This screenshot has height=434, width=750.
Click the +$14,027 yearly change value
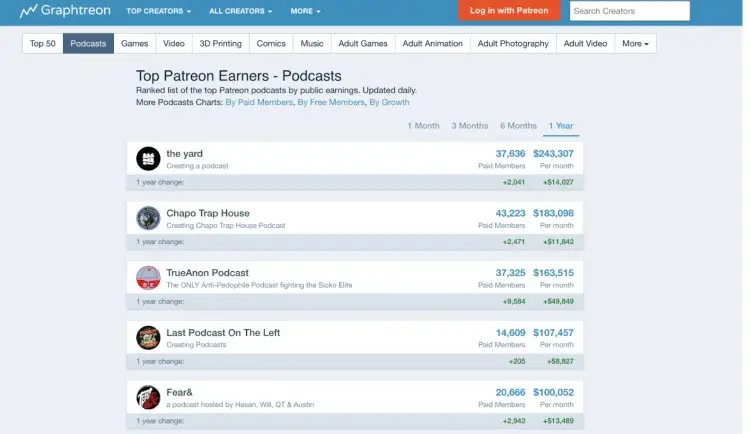pyautogui.click(x=558, y=182)
